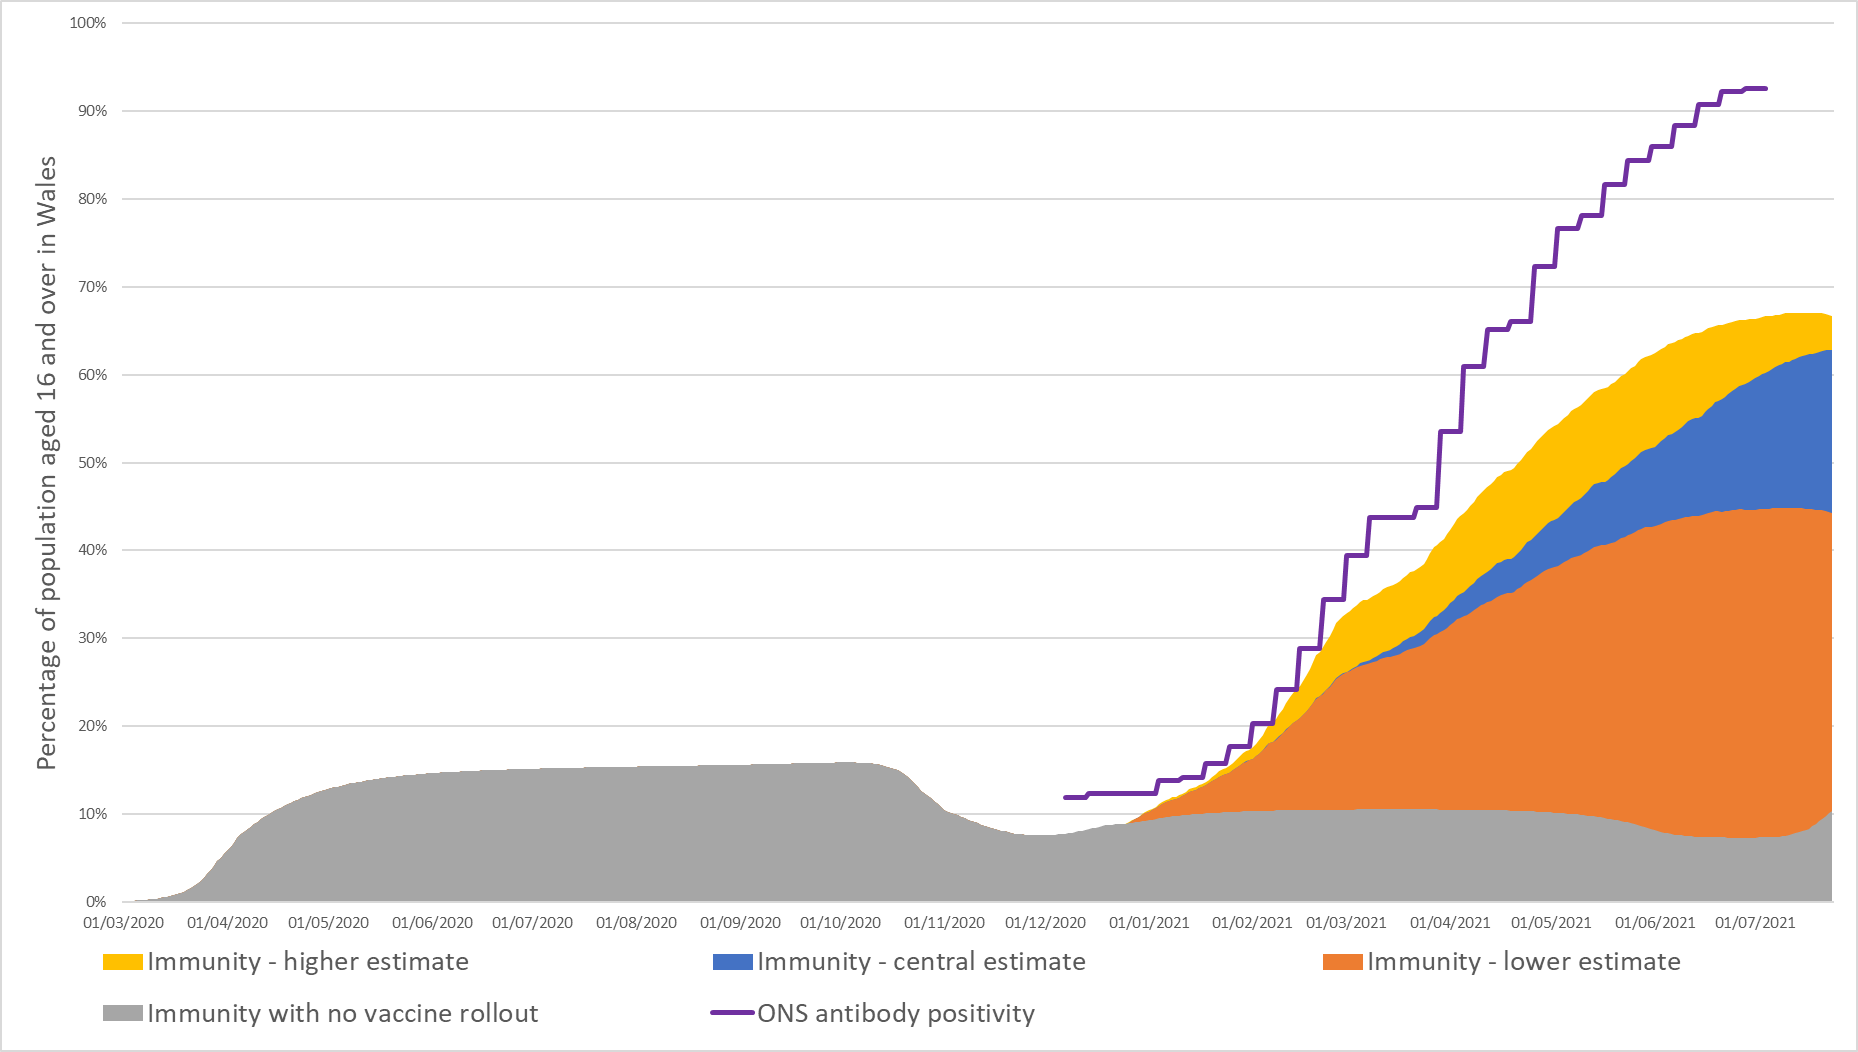Click the orange lower estimate legend swatch
The width and height of the screenshot is (1858, 1052).
click(x=1342, y=962)
